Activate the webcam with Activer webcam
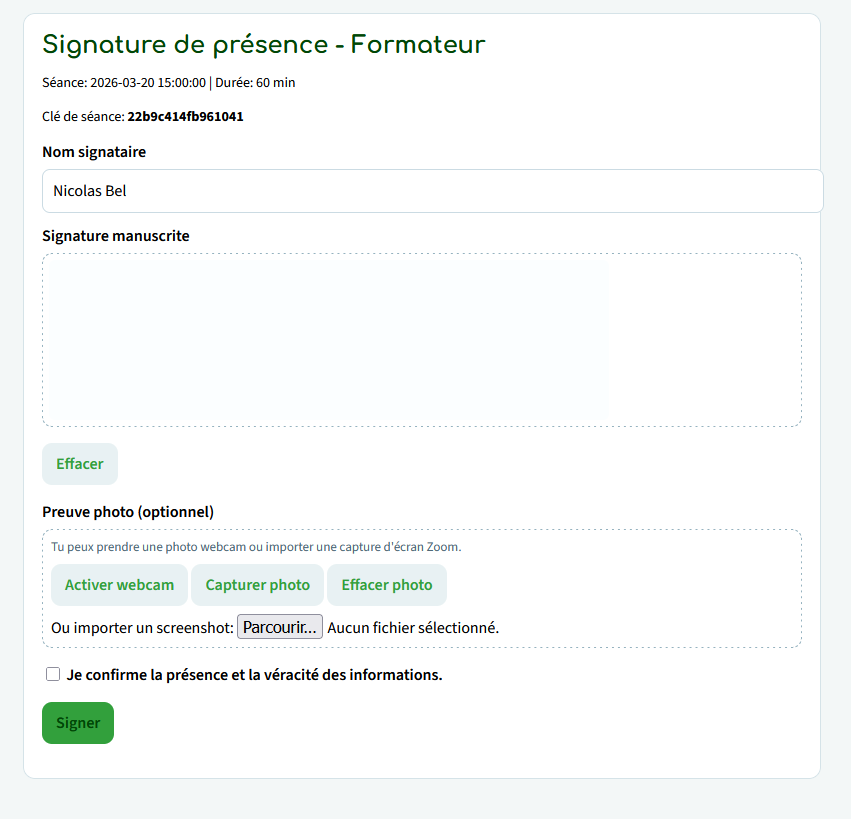 tap(119, 585)
